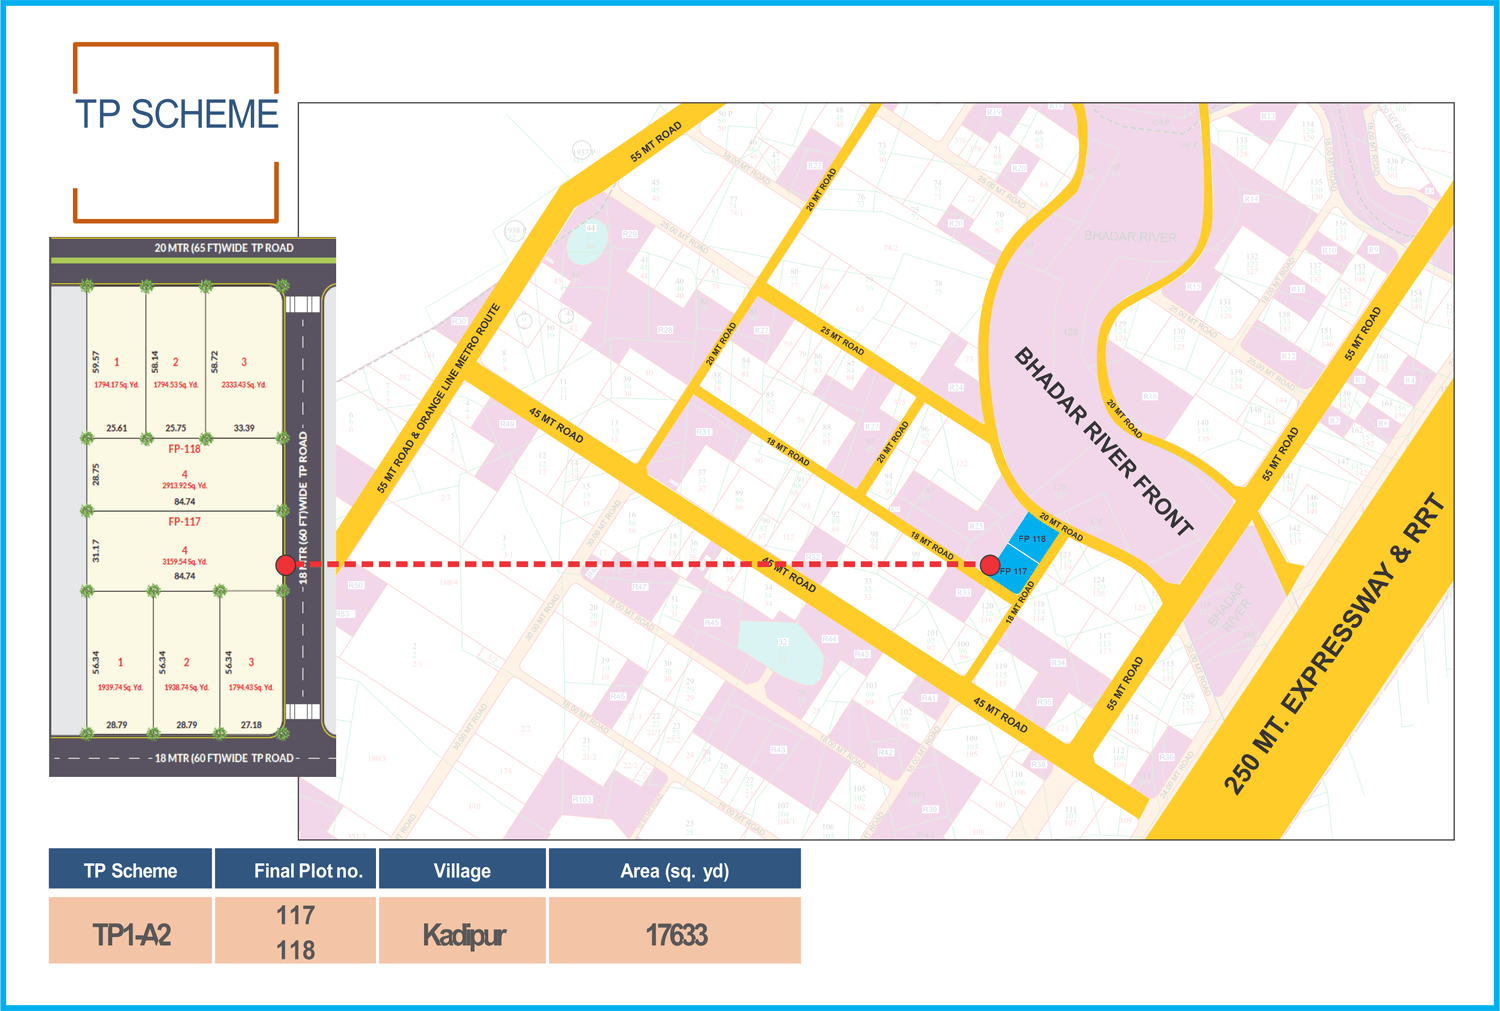The height and width of the screenshot is (1011, 1500).
Task: Click the red 'FP-118' label in plot layout
Action: 184,449
